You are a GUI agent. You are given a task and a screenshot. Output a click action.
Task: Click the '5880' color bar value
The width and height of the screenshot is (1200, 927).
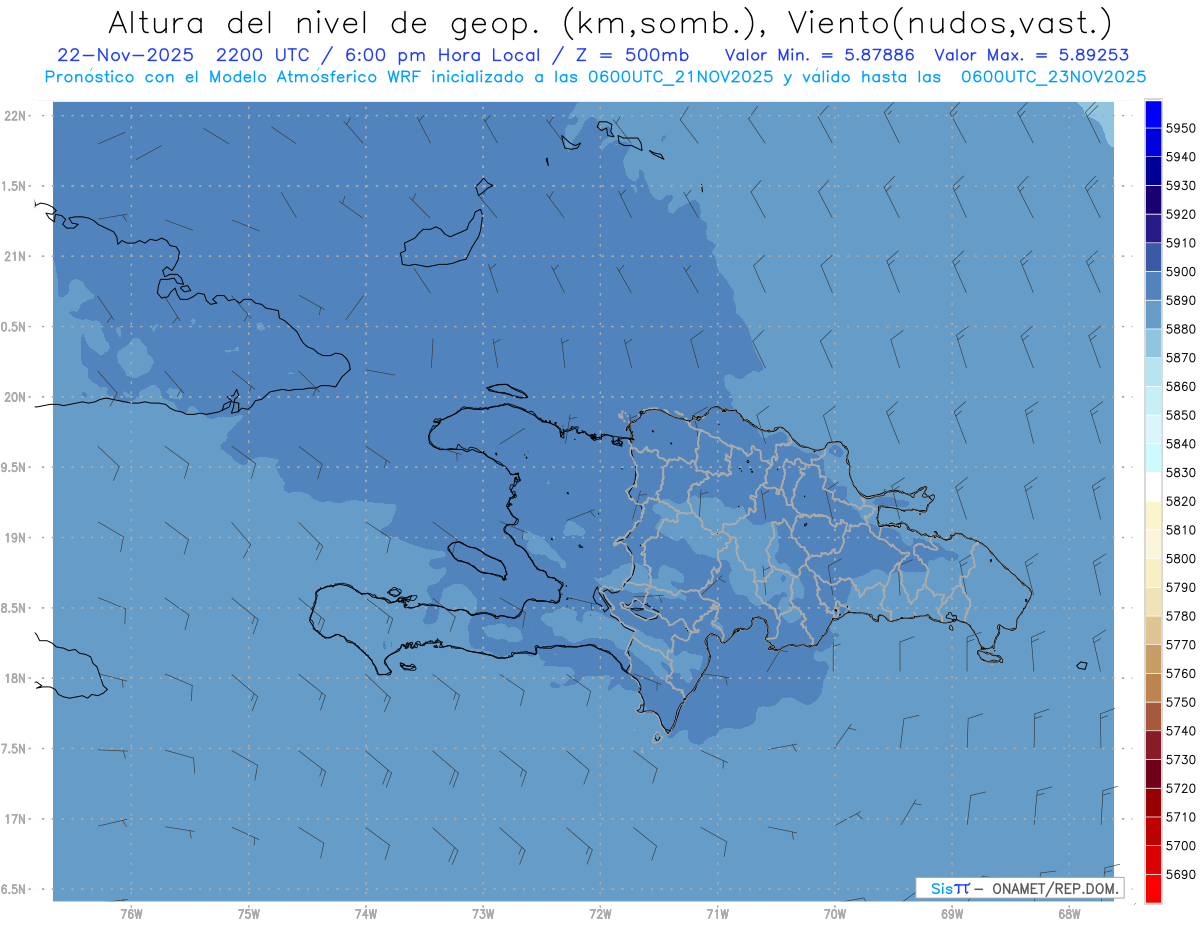pos(1181,329)
